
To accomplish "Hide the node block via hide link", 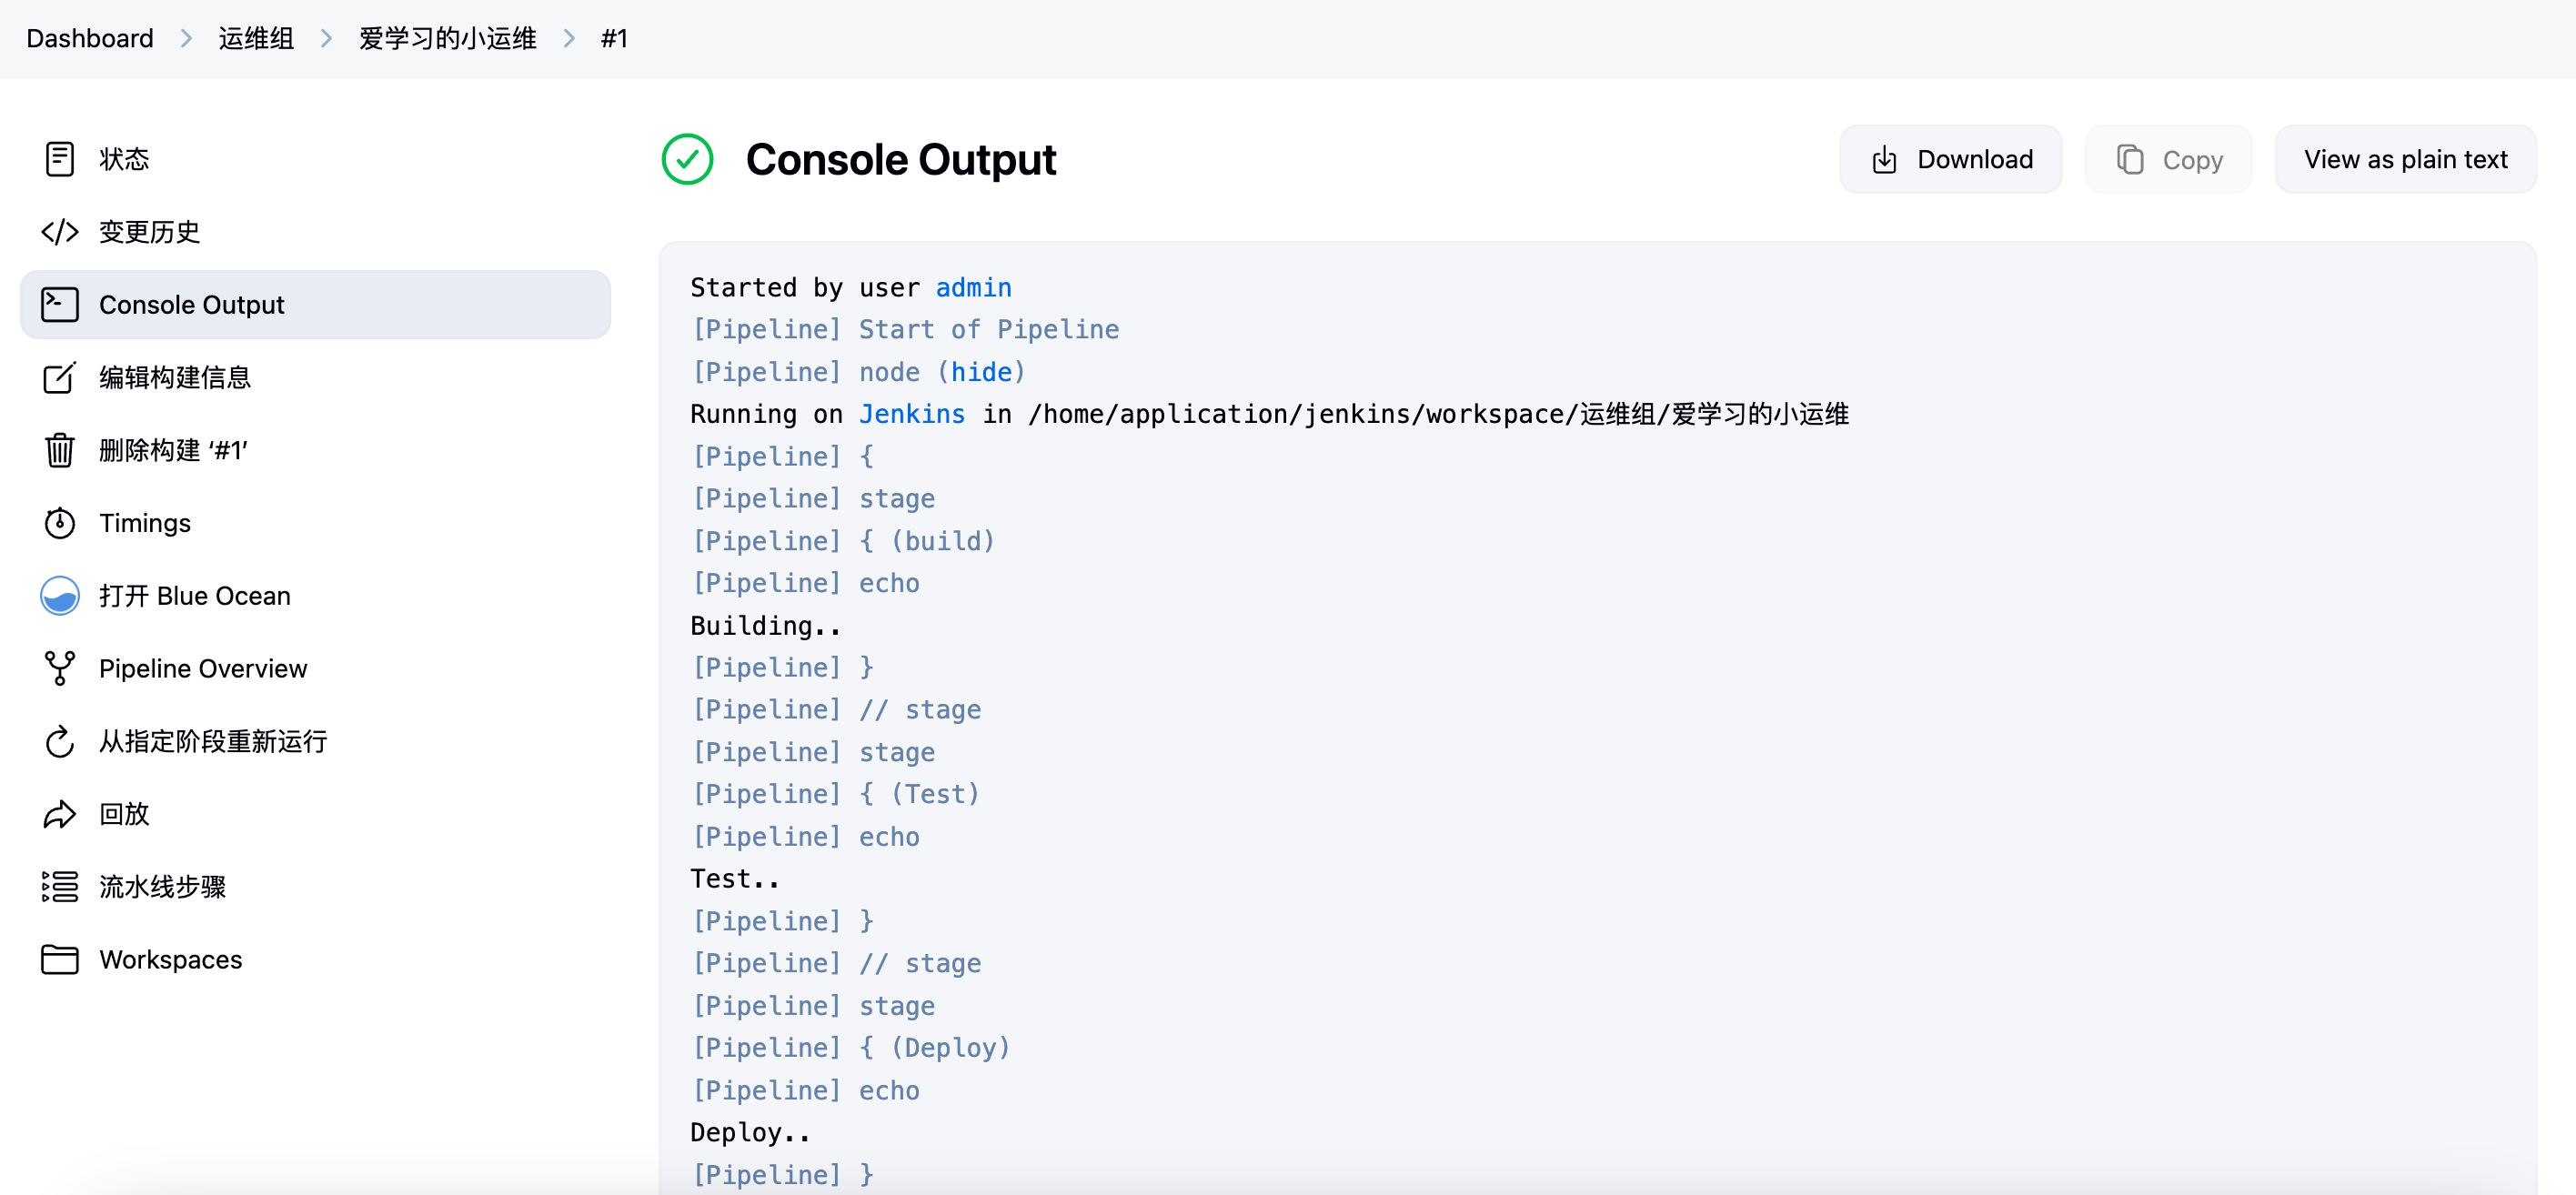I will (981, 372).
